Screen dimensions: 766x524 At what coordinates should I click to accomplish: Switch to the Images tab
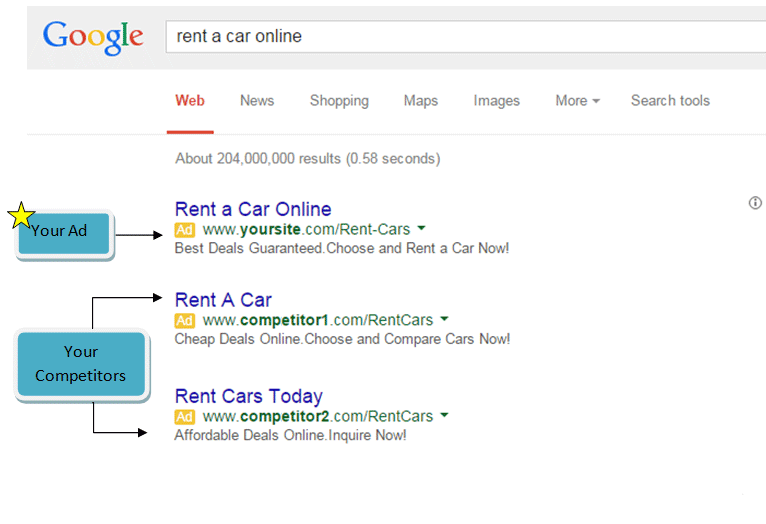[496, 101]
